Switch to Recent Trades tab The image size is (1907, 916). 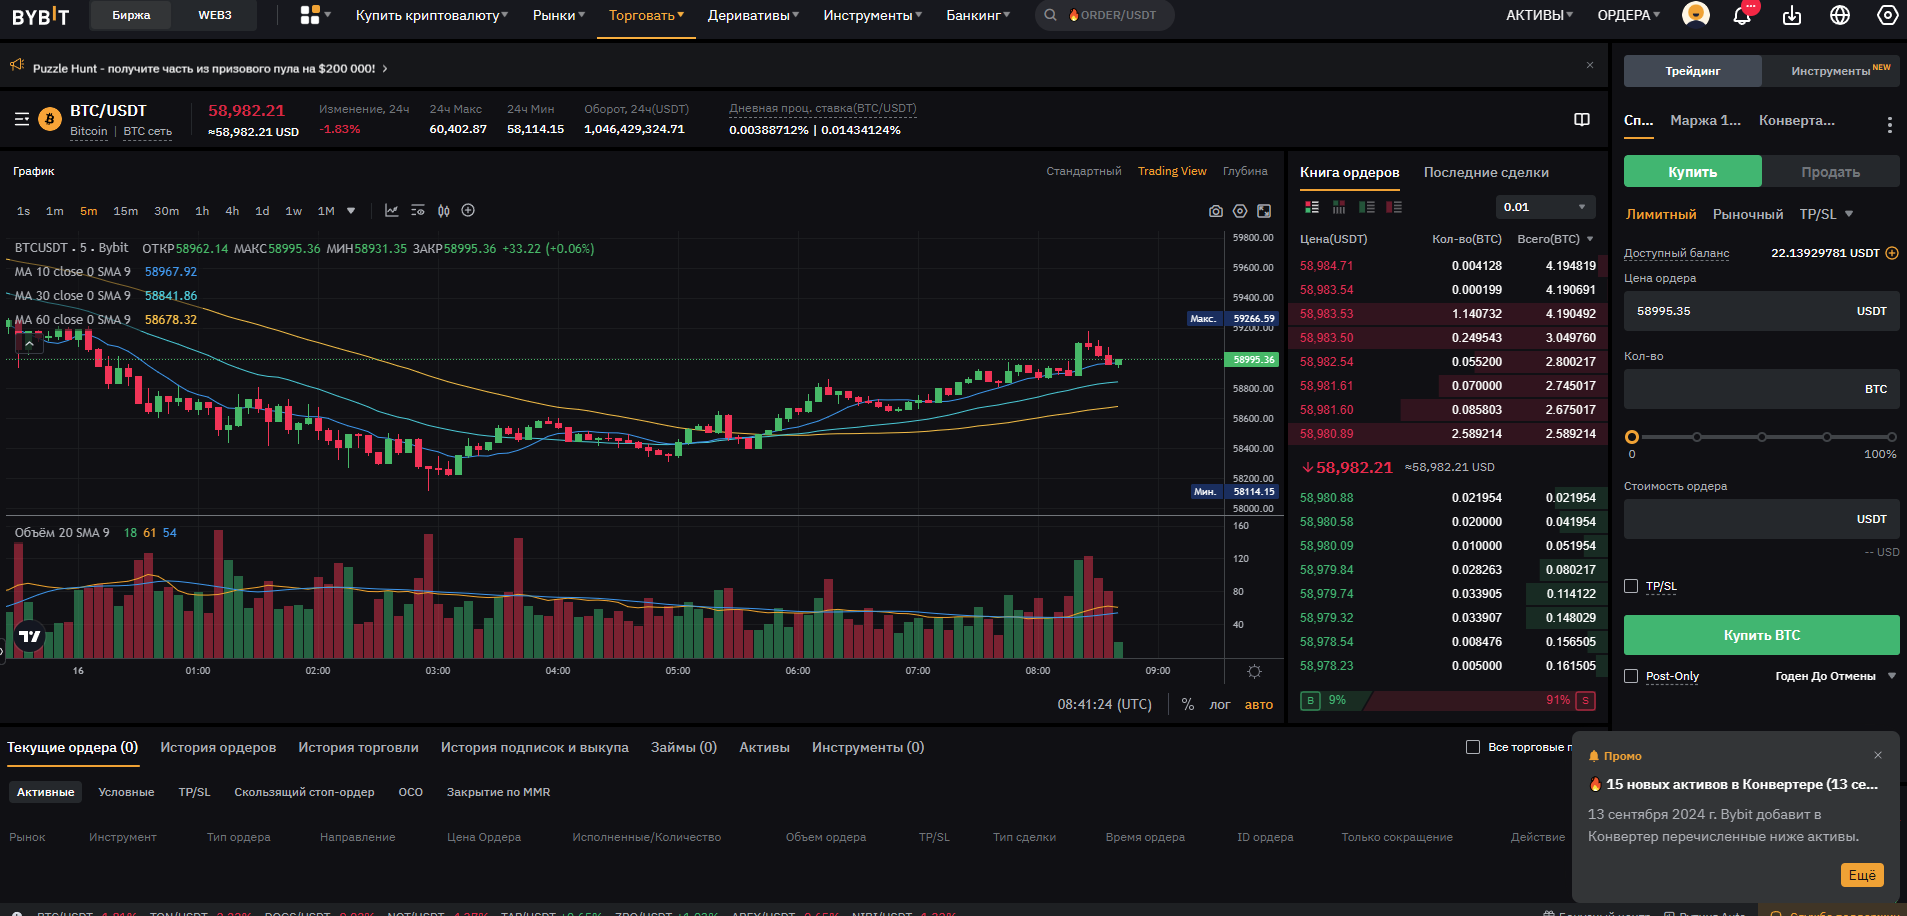pos(1486,172)
